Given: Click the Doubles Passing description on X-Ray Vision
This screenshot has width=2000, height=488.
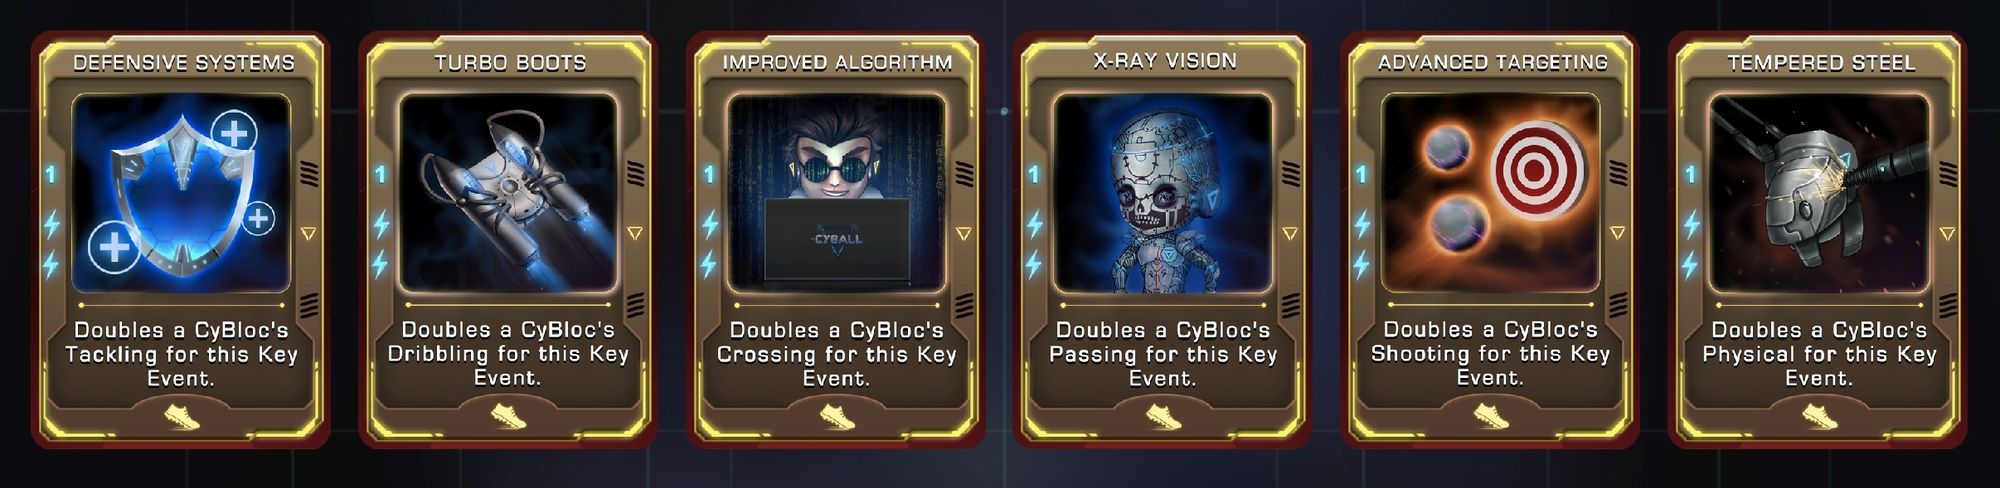Looking at the screenshot, I should 1163,354.
